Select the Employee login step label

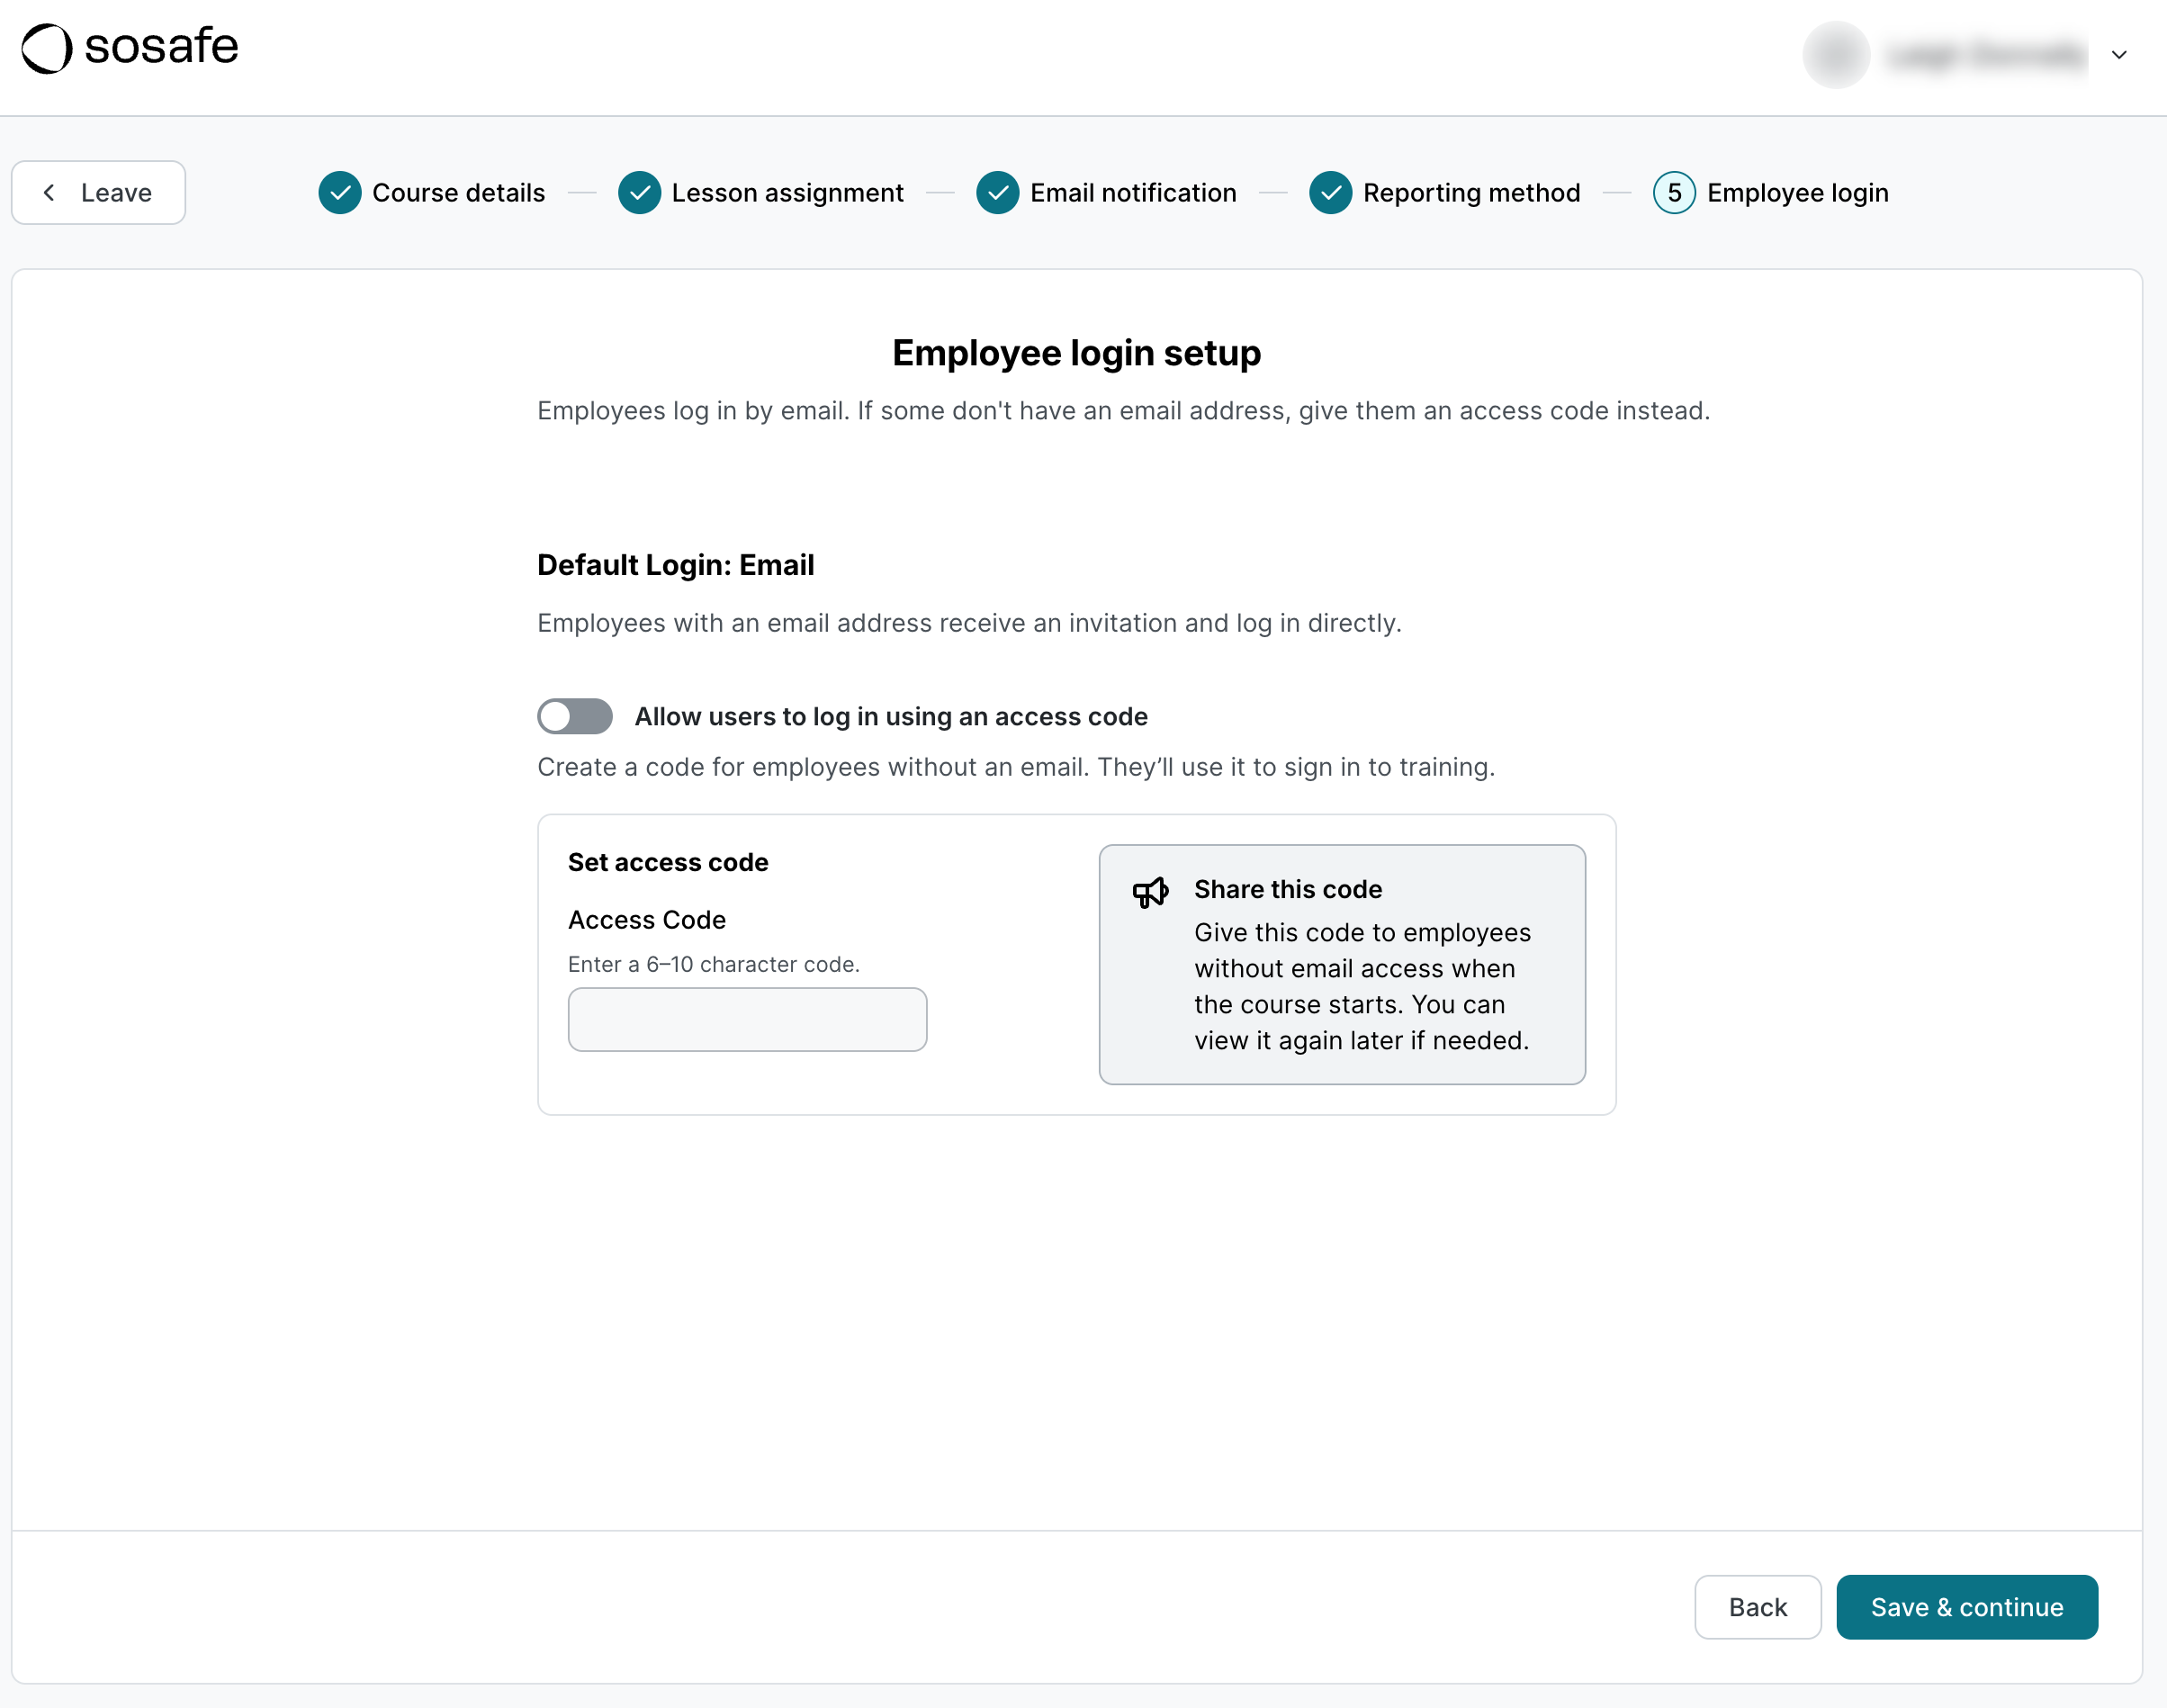1797,193
